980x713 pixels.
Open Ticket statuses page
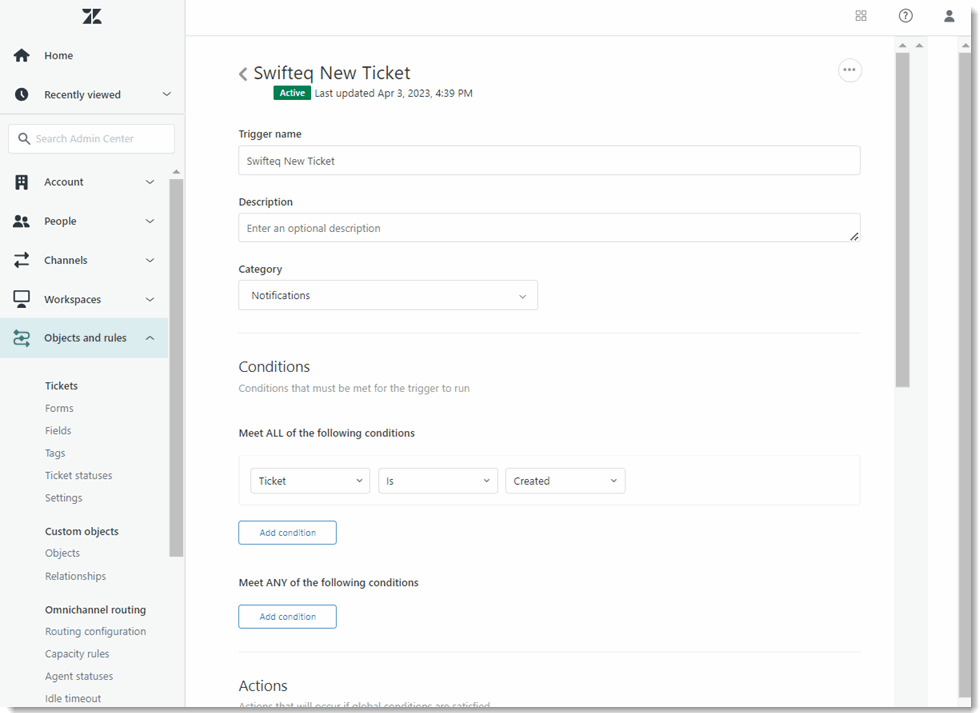click(79, 476)
